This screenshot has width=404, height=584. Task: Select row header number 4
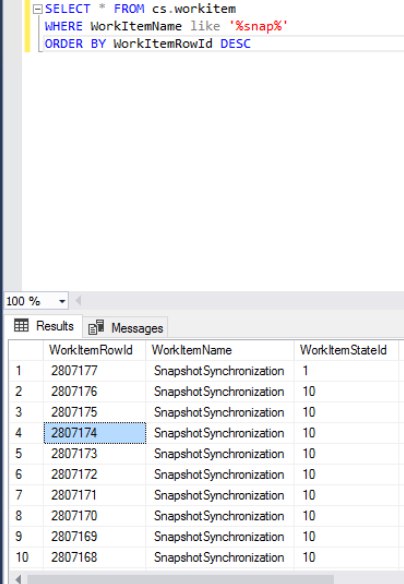pyautogui.click(x=26, y=433)
